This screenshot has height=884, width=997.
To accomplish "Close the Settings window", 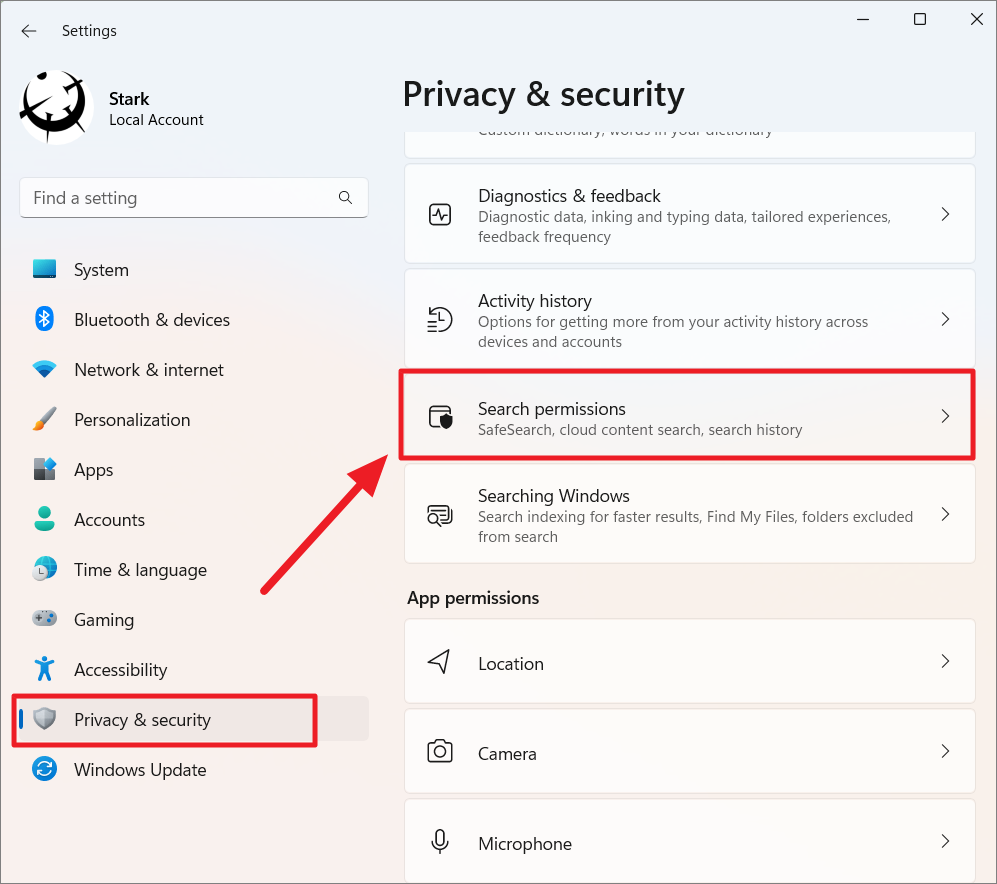I will click(977, 19).
